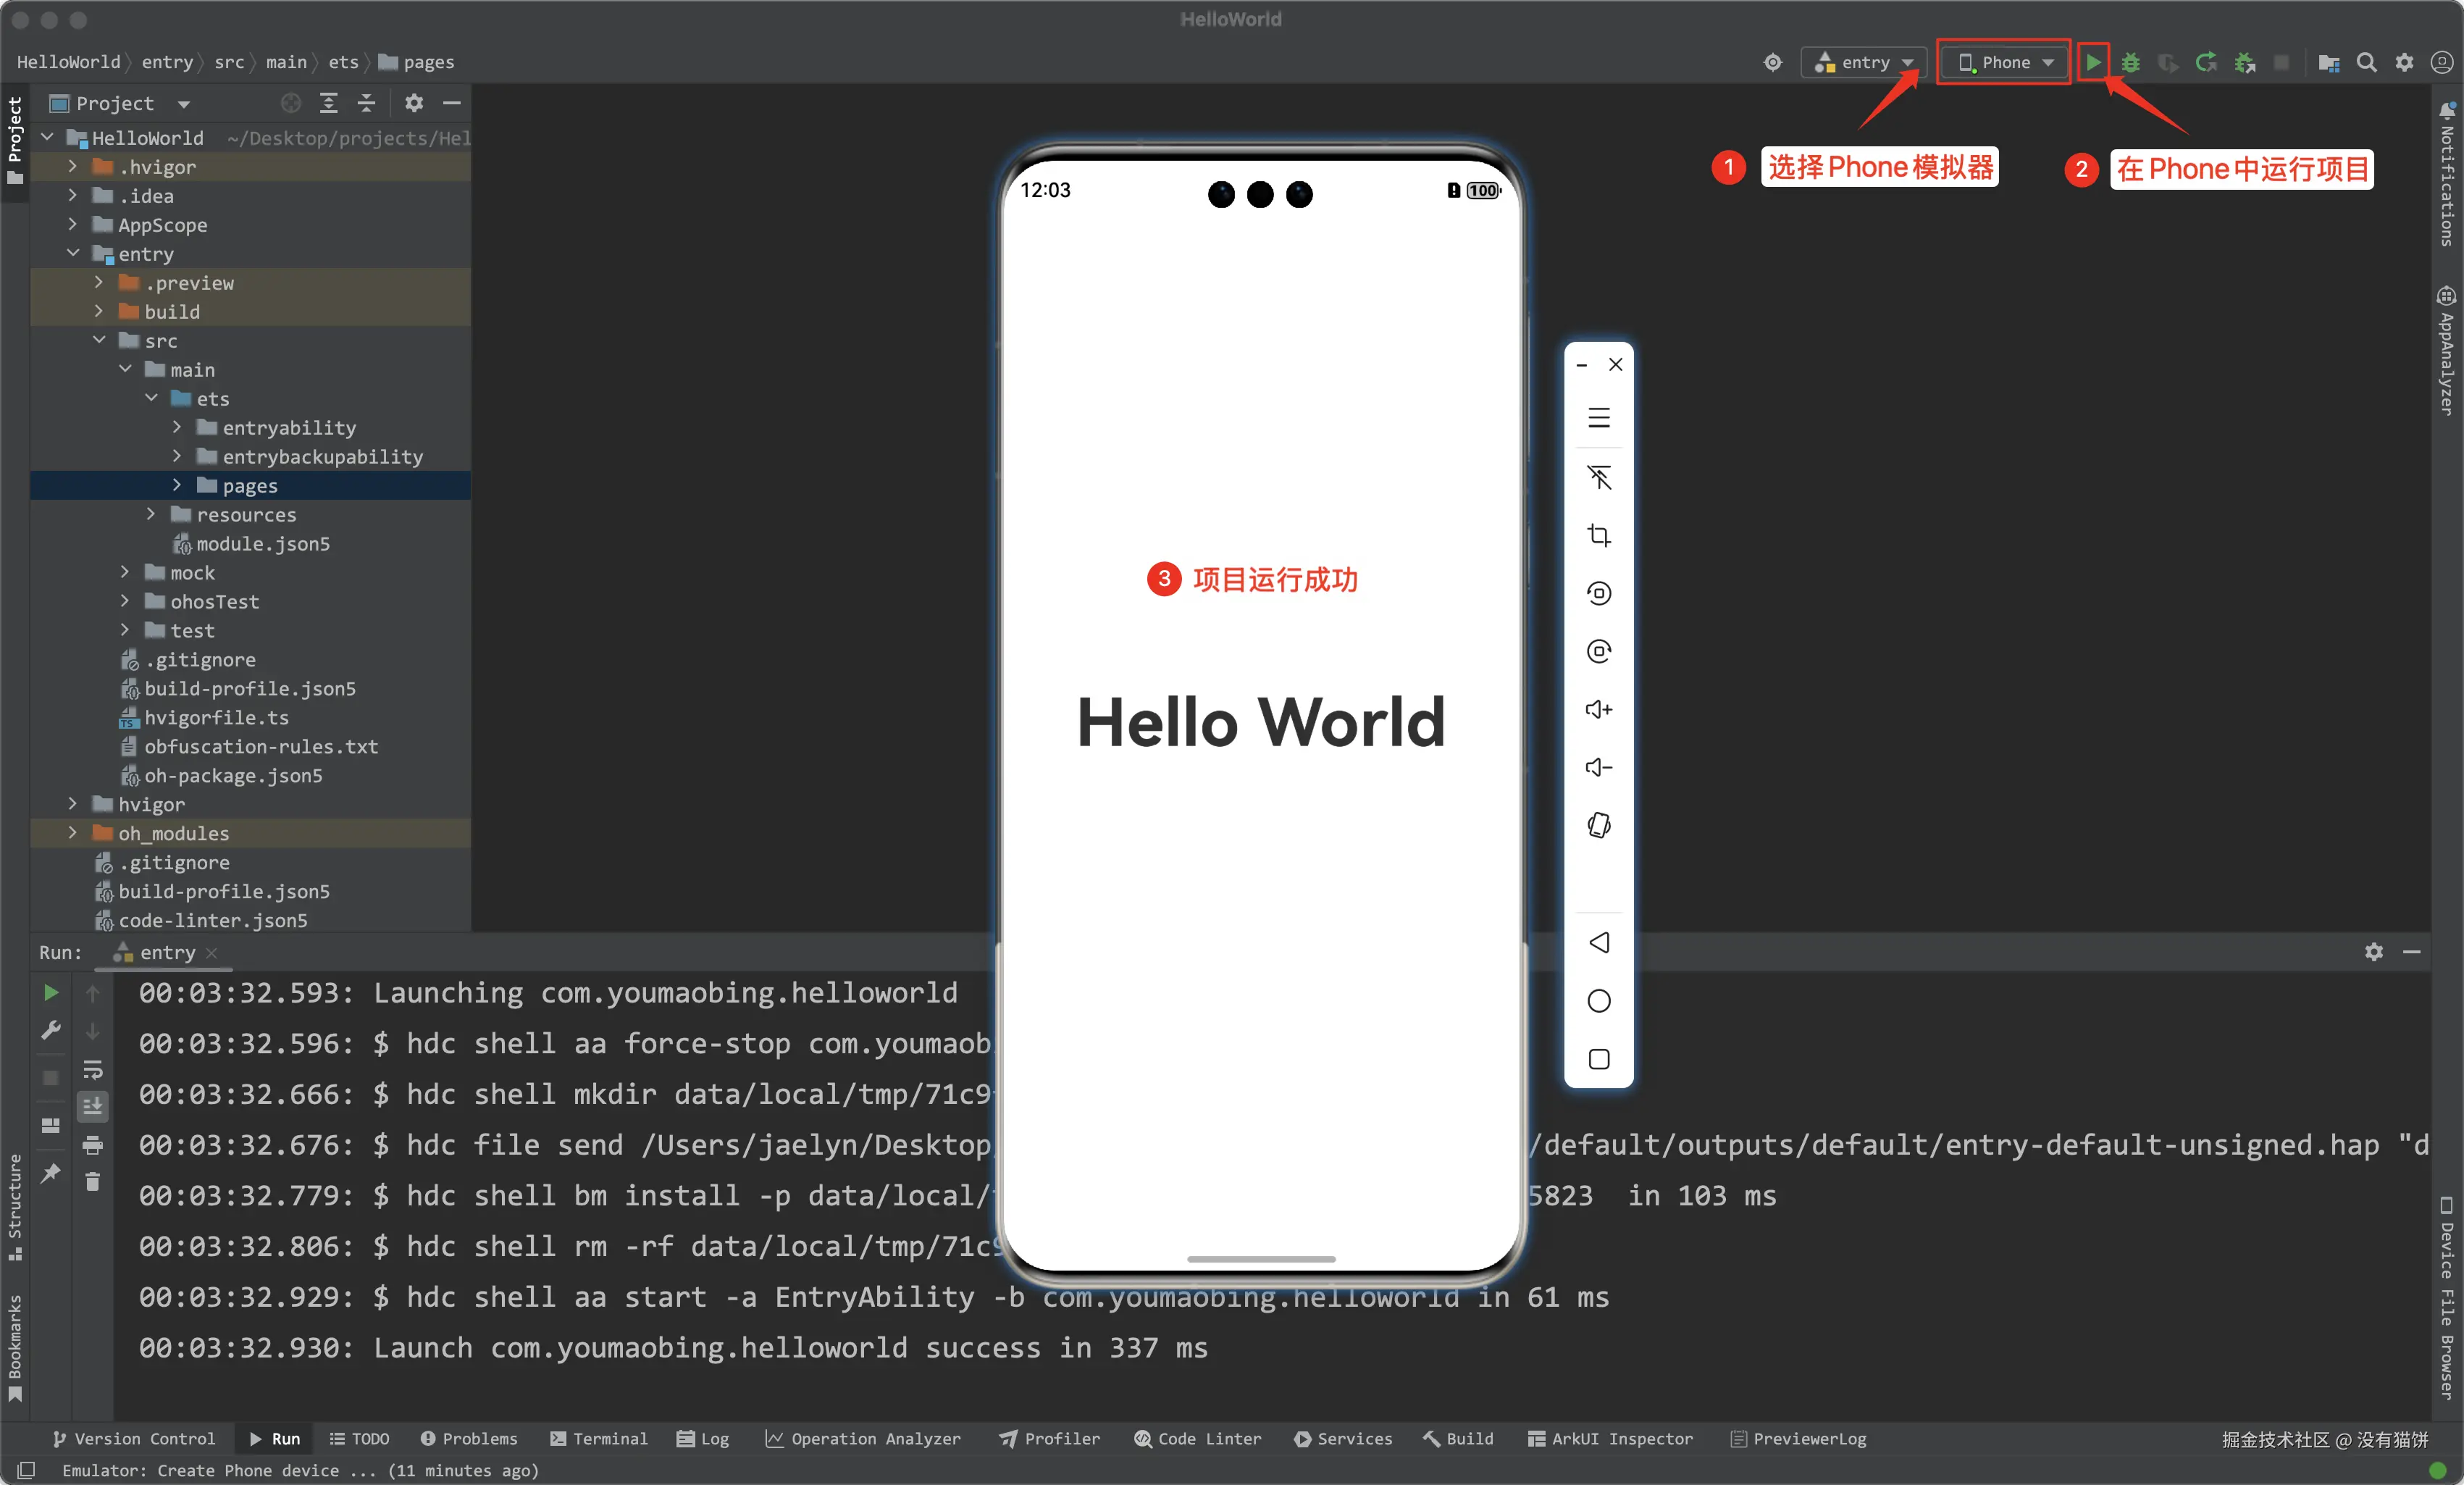Click the Debug bug icon in toolbar
This screenshot has width=2464, height=1485.
[2130, 62]
